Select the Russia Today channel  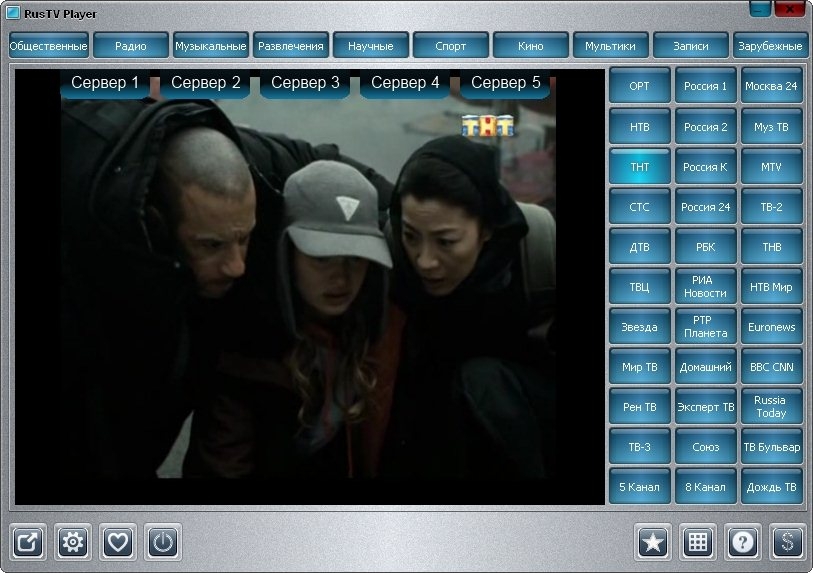771,407
